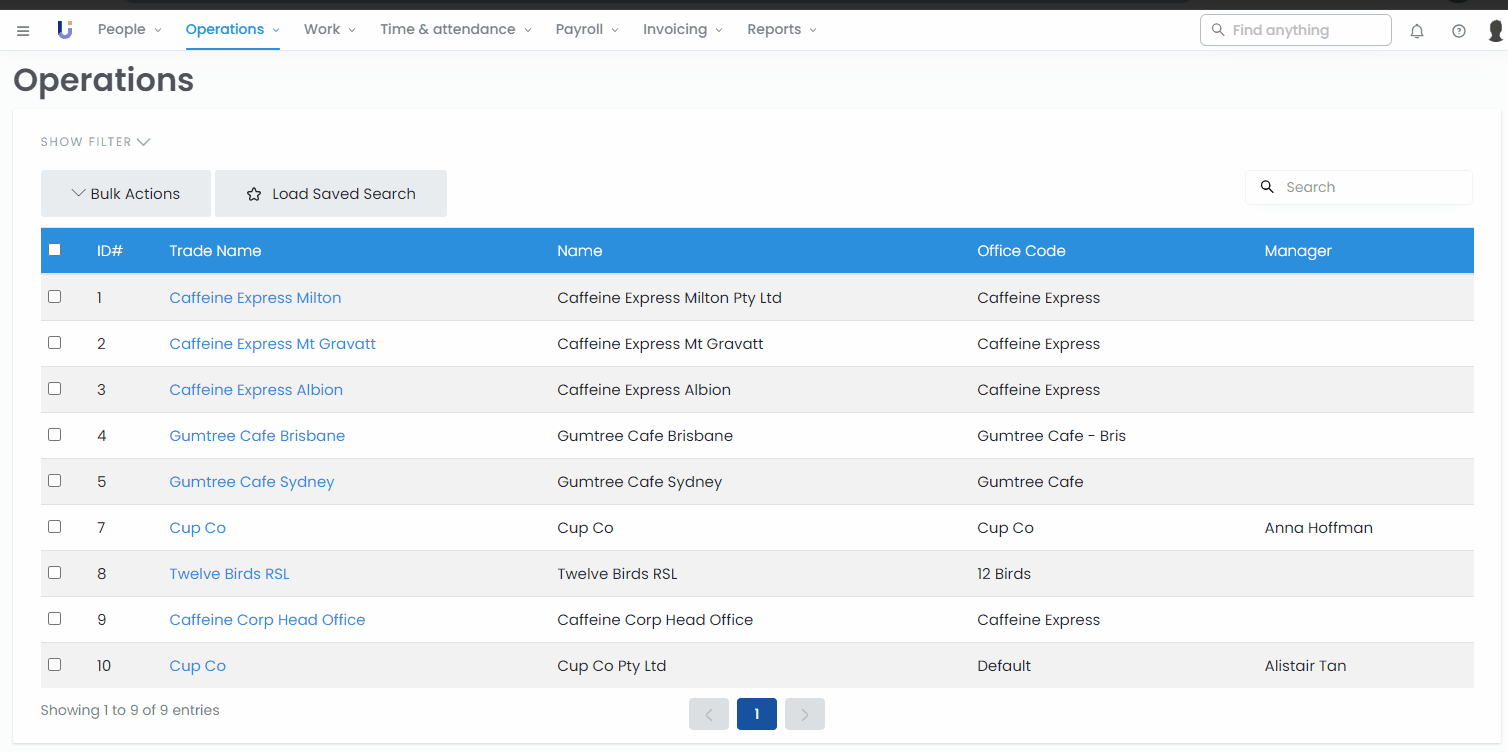
Task: Expand the Payroll menu dropdown
Action: (x=587, y=30)
